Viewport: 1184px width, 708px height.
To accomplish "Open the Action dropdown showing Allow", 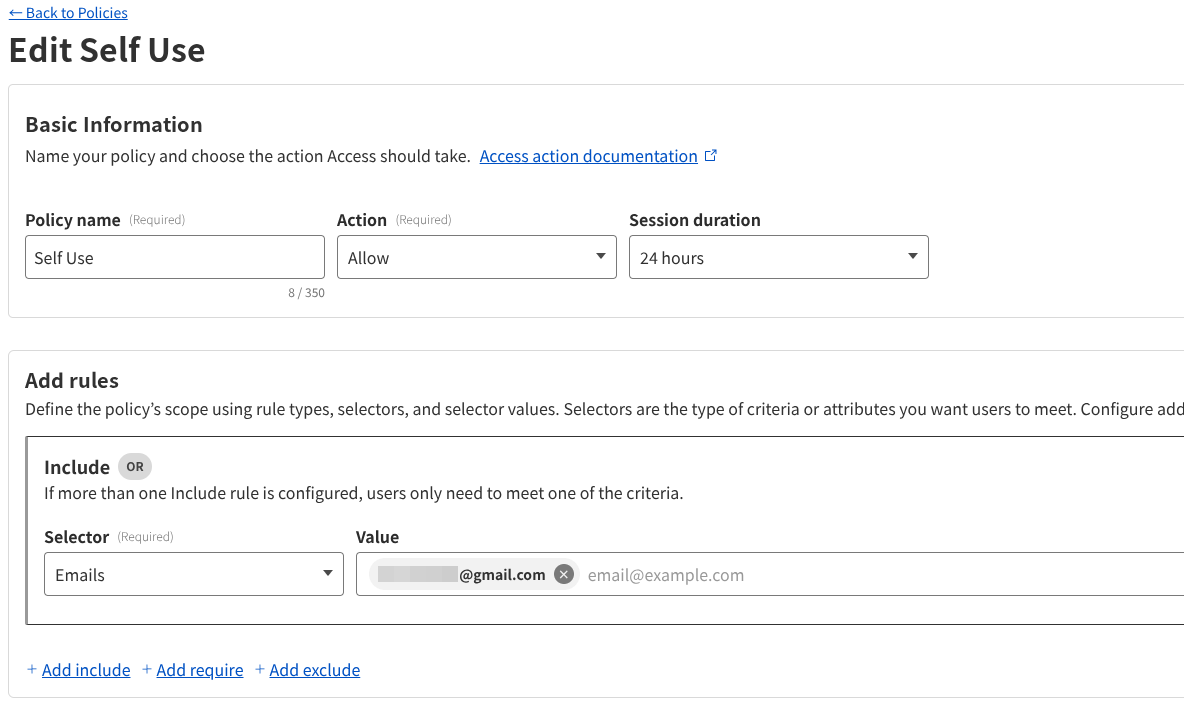I will coord(476,257).
